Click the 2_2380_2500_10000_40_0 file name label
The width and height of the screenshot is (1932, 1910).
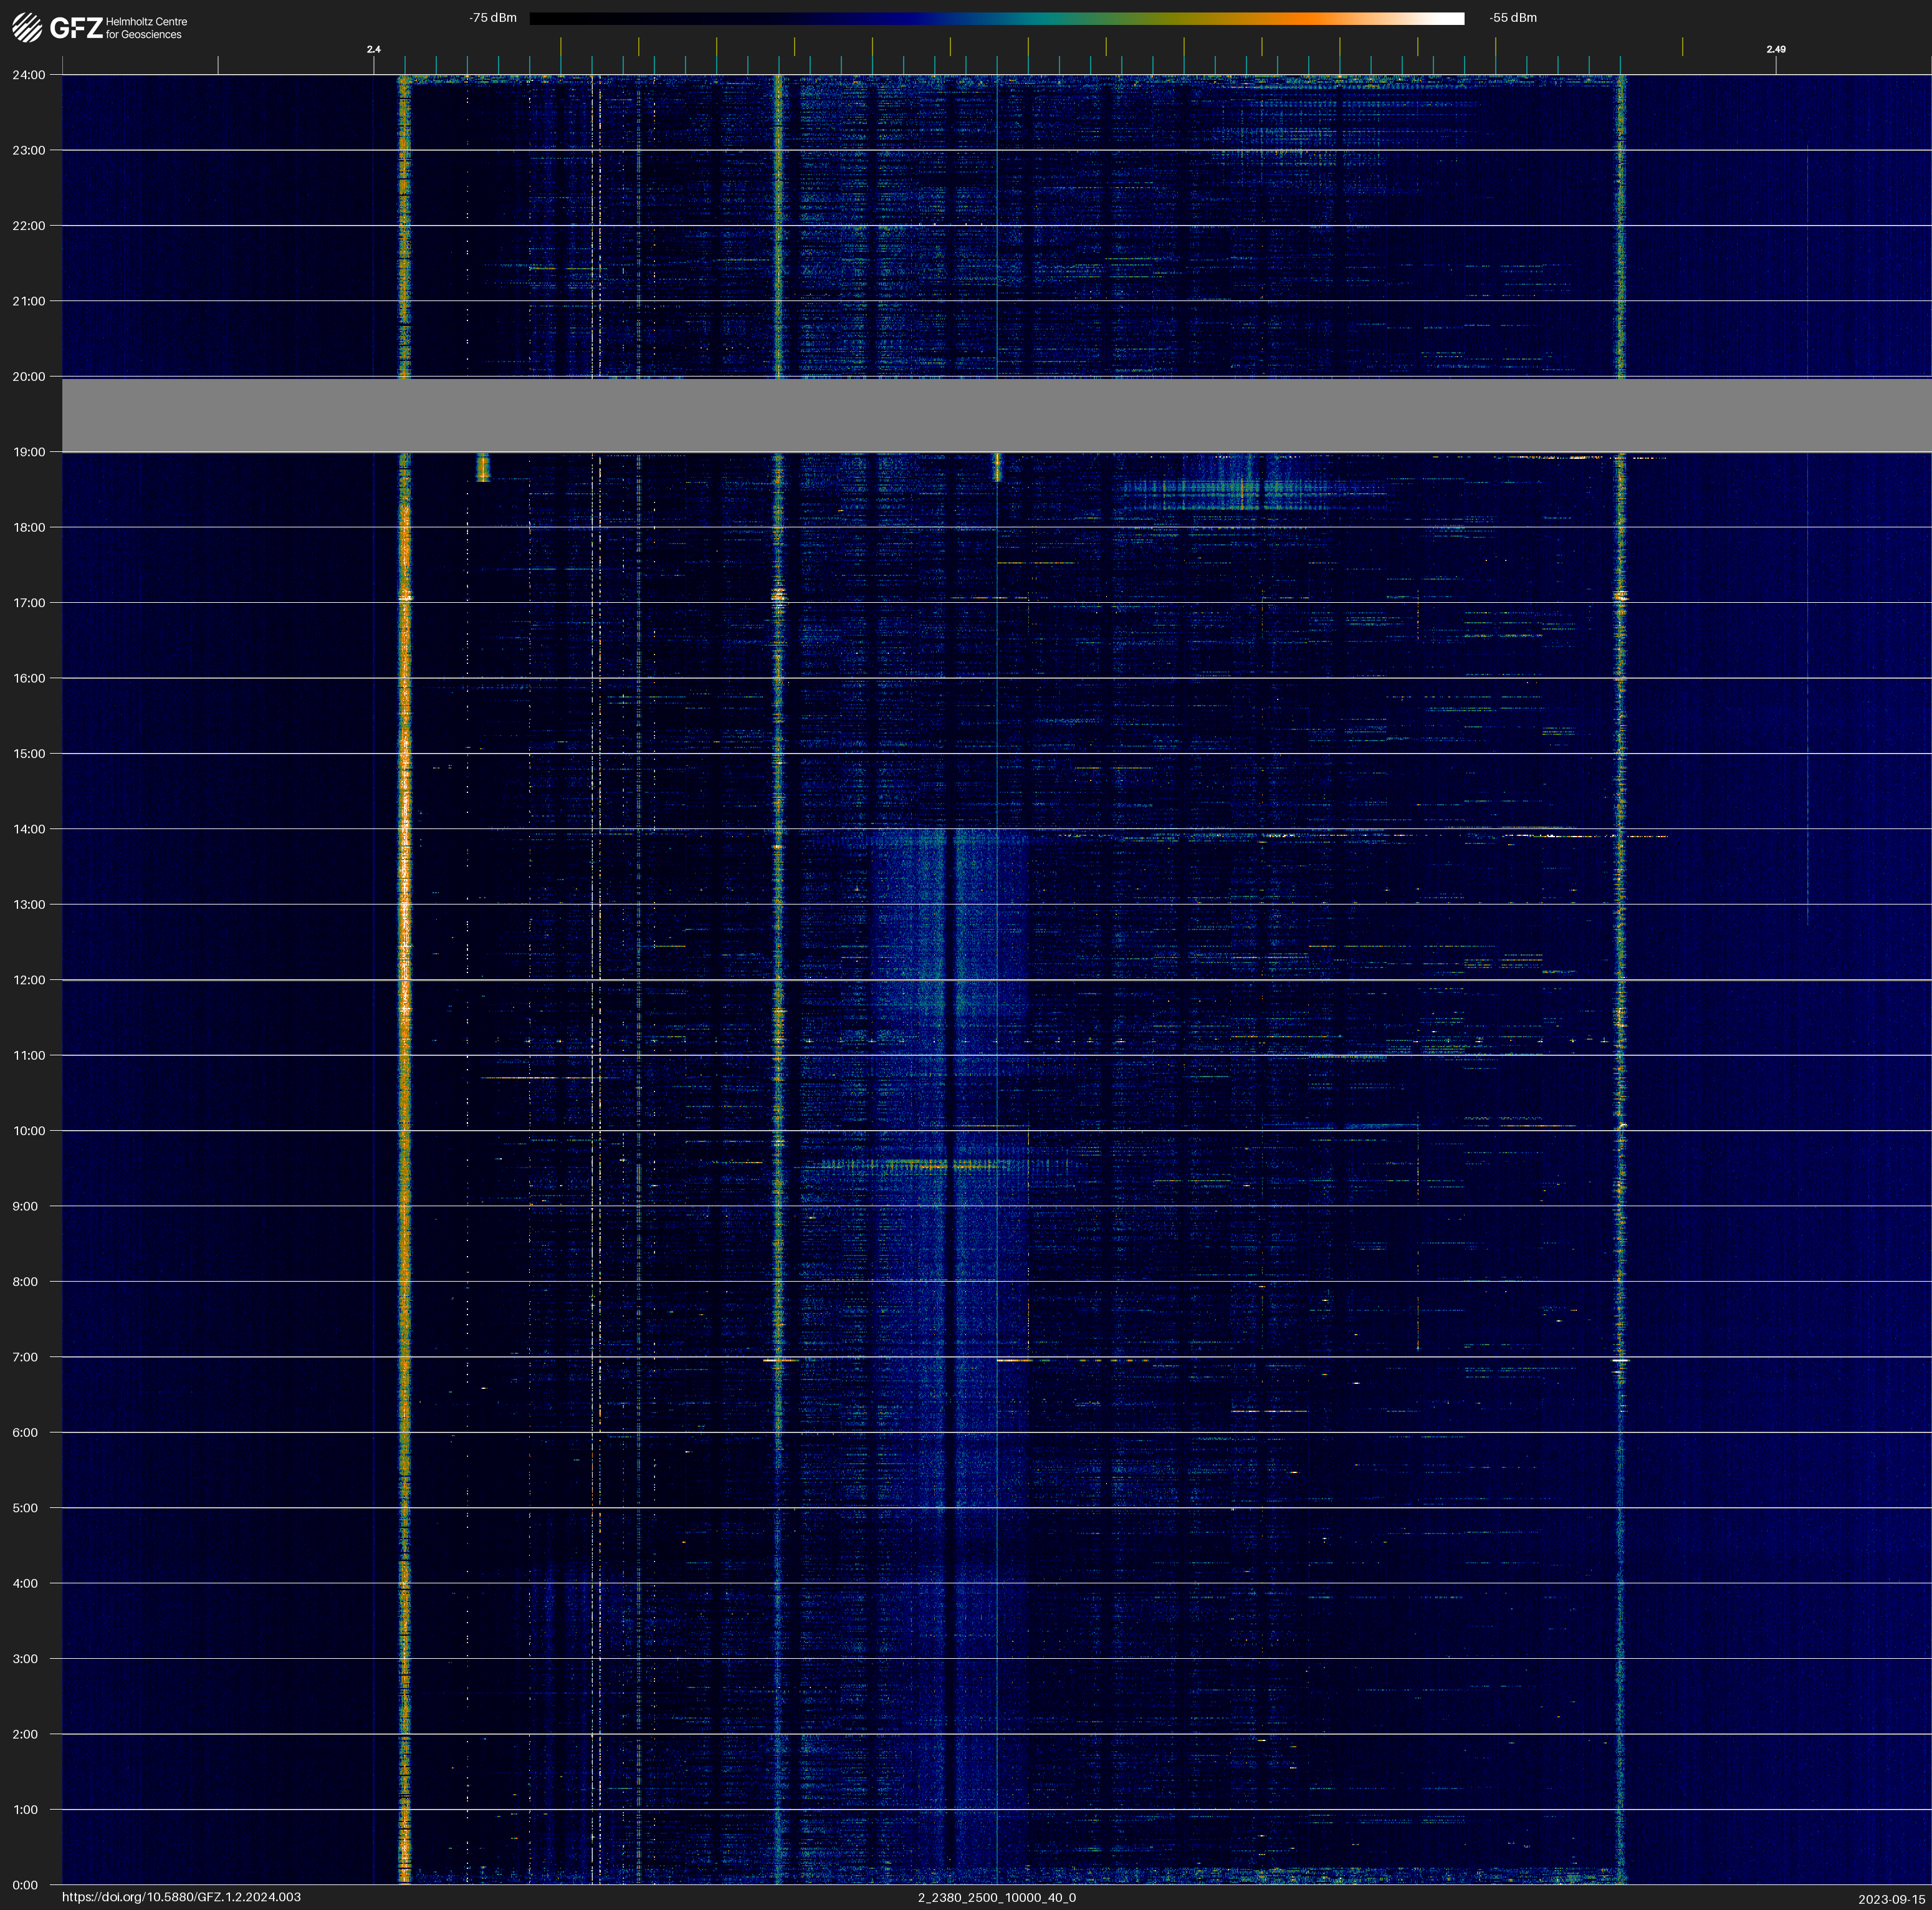(x=996, y=1897)
